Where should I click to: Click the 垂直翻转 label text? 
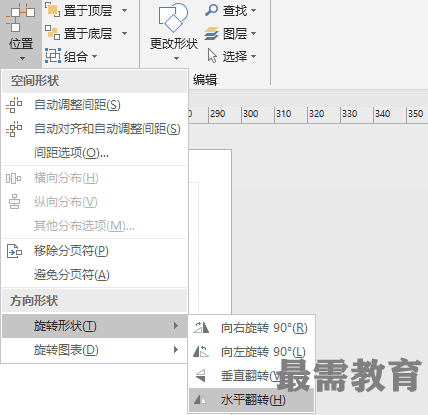point(245,376)
